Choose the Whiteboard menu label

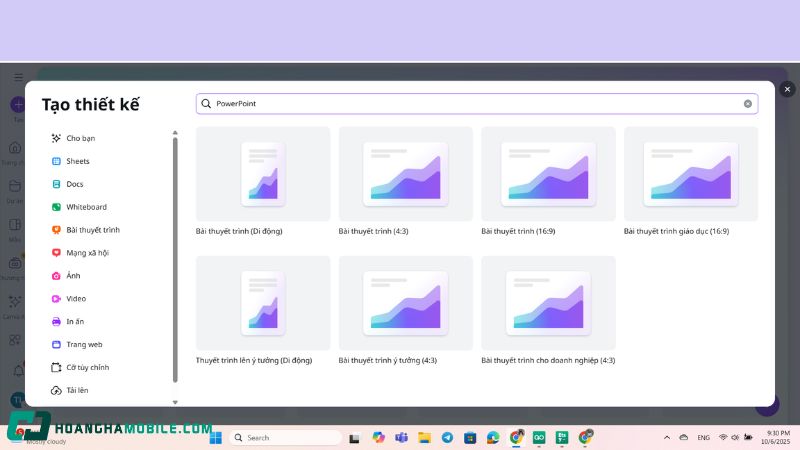pos(86,207)
